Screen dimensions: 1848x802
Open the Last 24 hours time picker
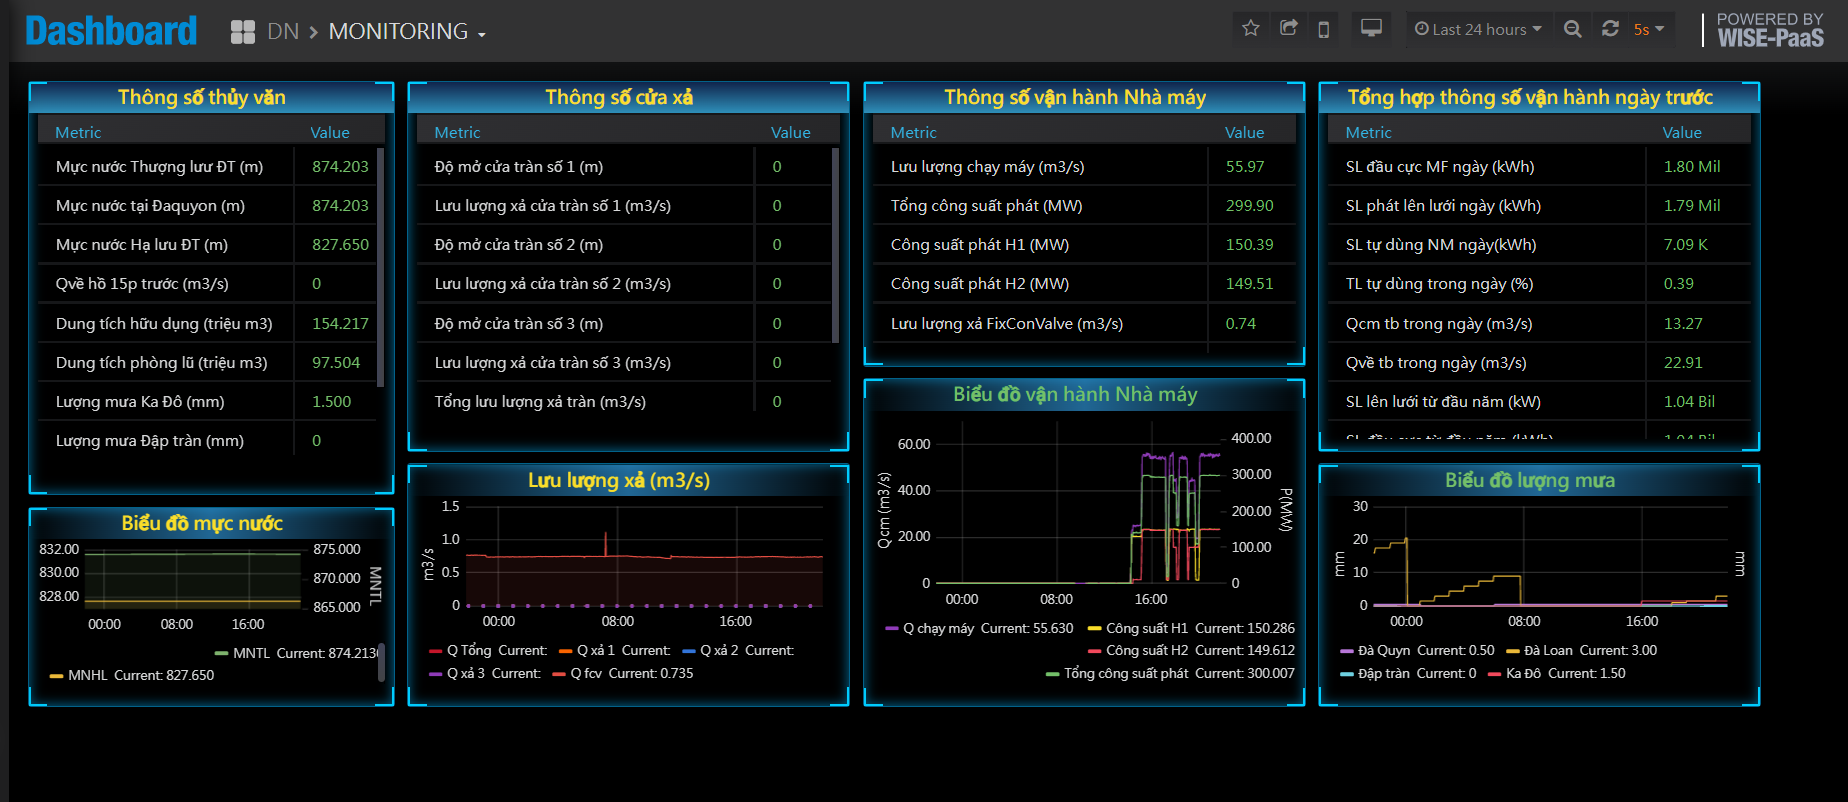pos(1478,29)
